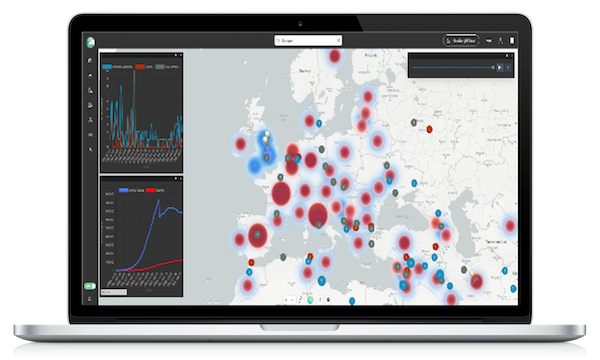600x360 pixels.
Task: Clear the search field with the X button
Action: [338, 40]
